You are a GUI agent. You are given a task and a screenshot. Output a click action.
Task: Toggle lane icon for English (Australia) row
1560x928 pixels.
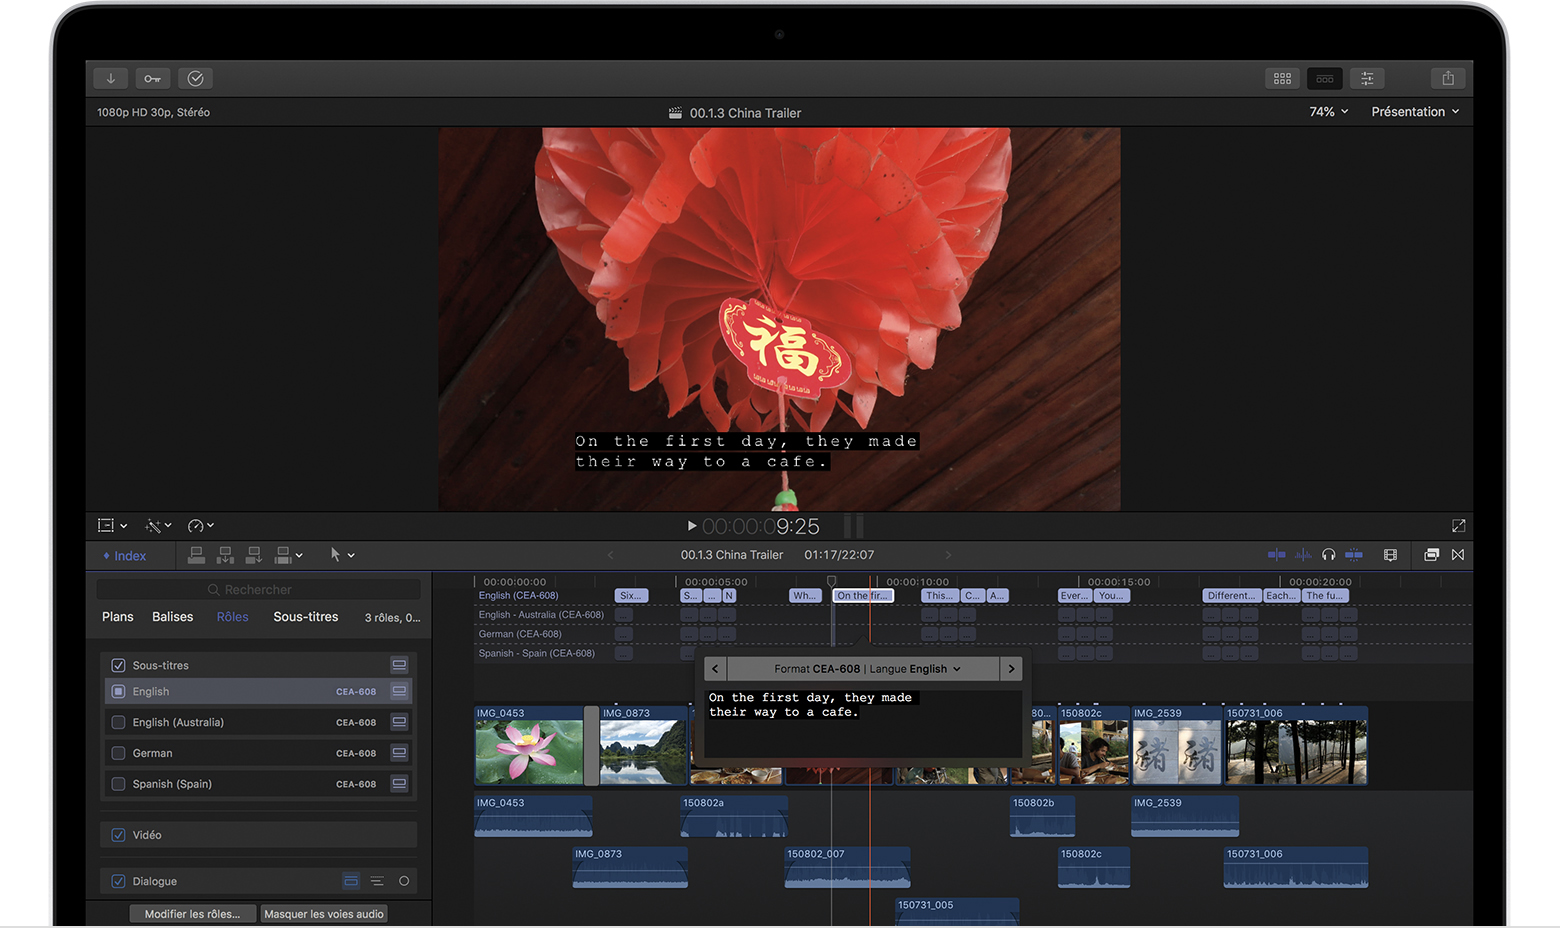[399, 722]
